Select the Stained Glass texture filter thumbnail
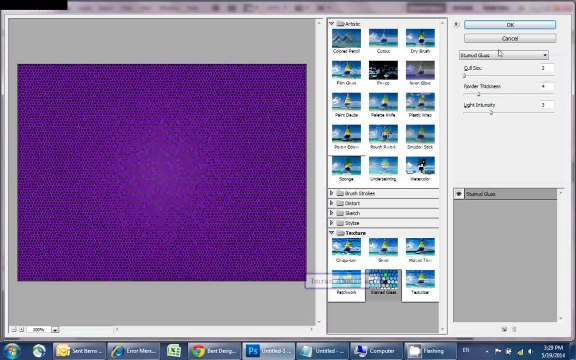This screenshot has height=360, width=576. (x=383, y=279)
